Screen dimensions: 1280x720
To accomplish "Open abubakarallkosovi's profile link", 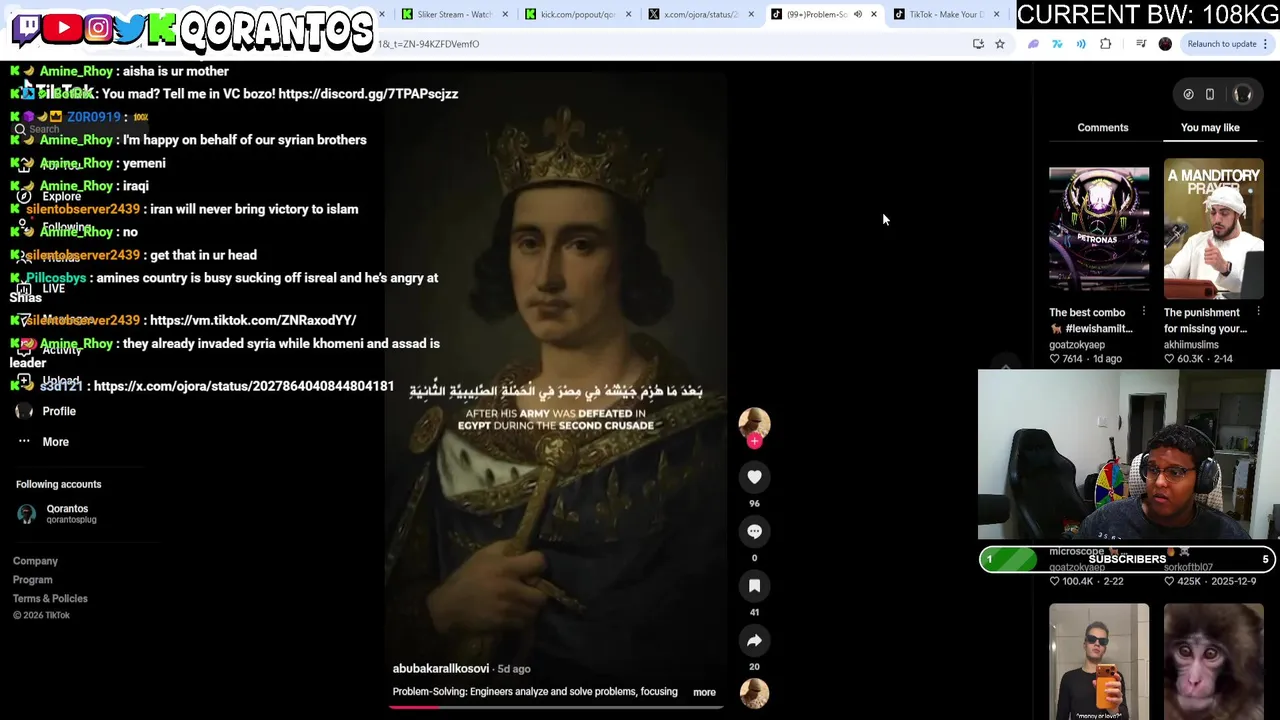I will click(440, 669).
